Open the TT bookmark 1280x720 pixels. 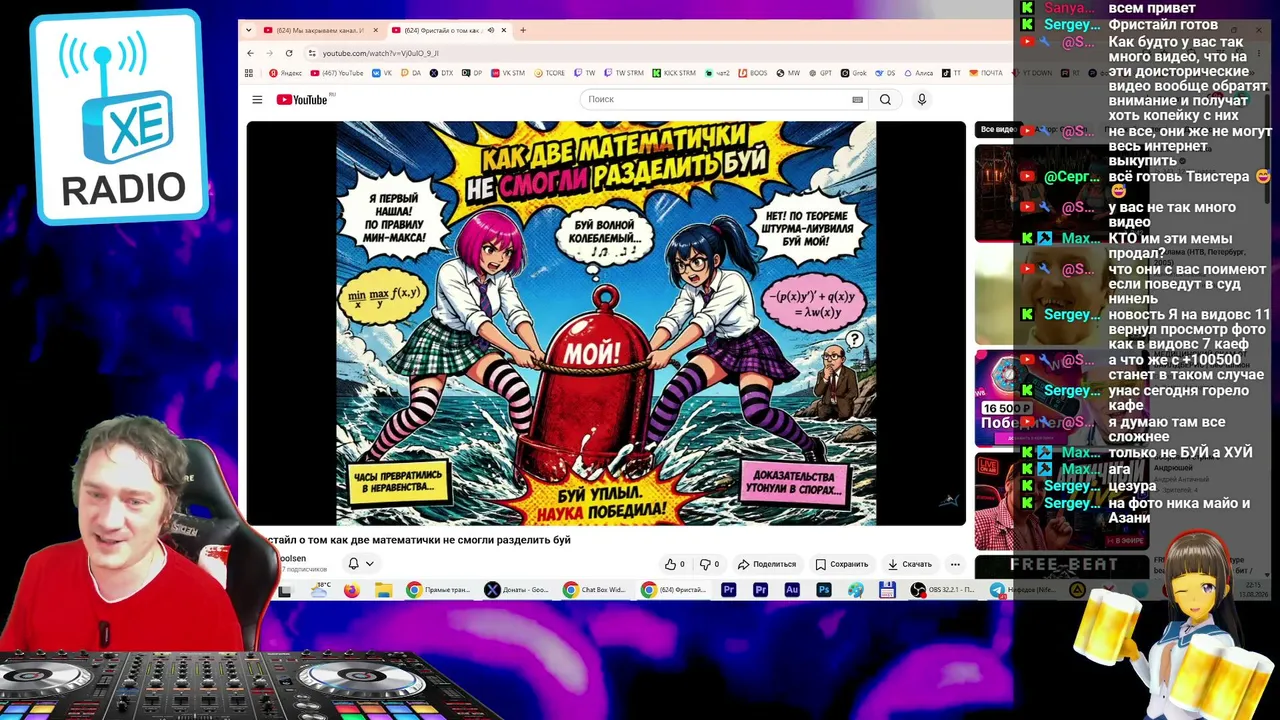click(x=951, y=73)
